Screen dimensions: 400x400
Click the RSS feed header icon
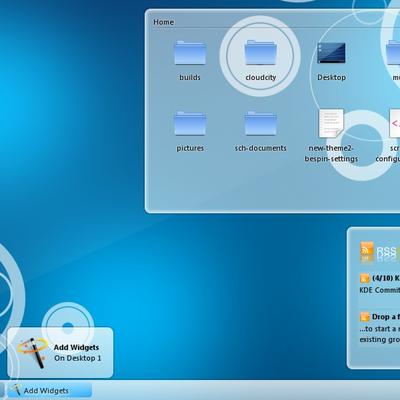[367, 250]
